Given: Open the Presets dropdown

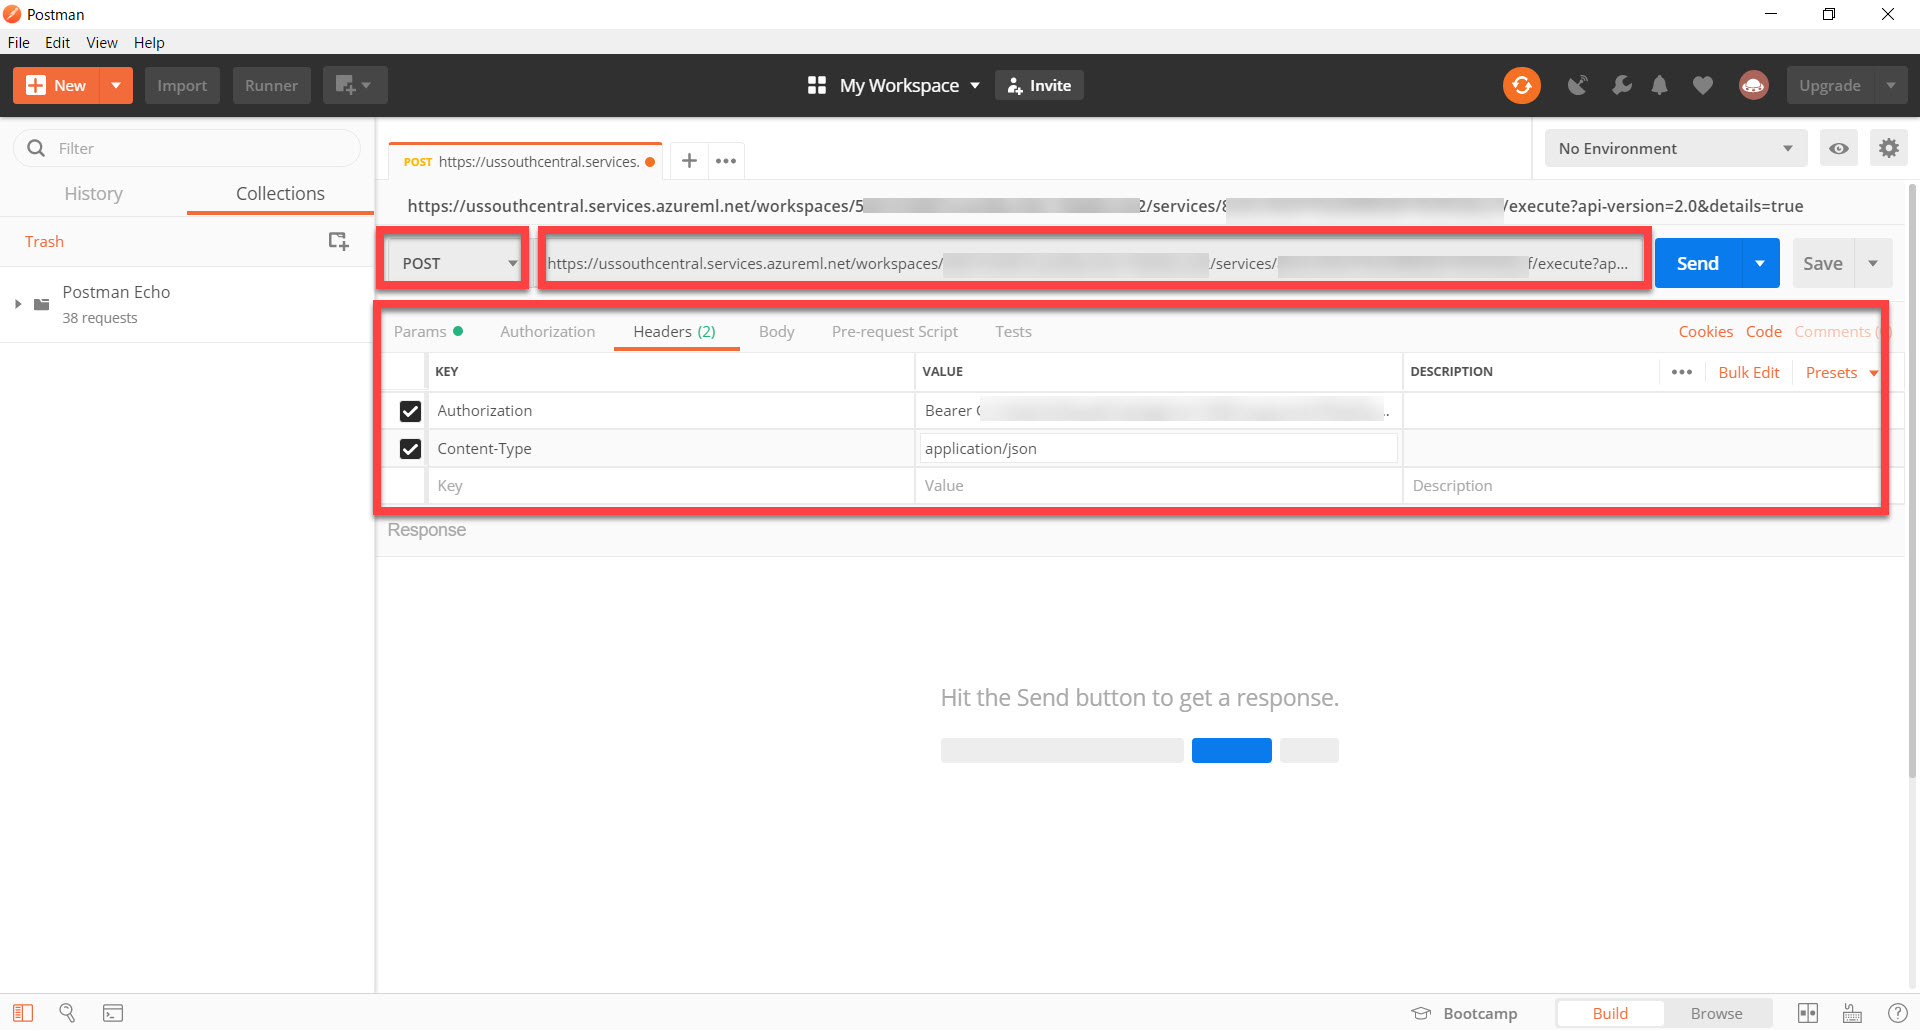Looking at the screenshot, I should pyautogui.click(x=1841, y=372).
